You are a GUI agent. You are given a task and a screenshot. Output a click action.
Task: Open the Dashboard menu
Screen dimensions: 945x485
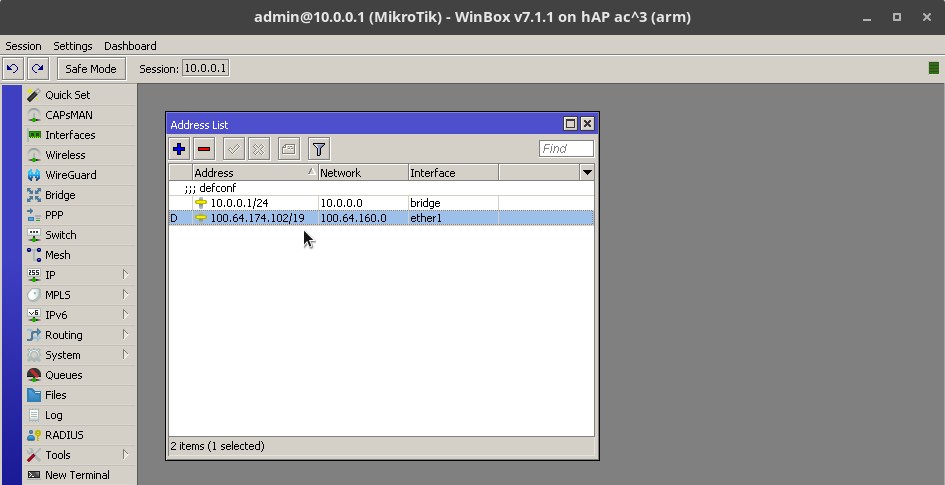[x=130, y=46]
